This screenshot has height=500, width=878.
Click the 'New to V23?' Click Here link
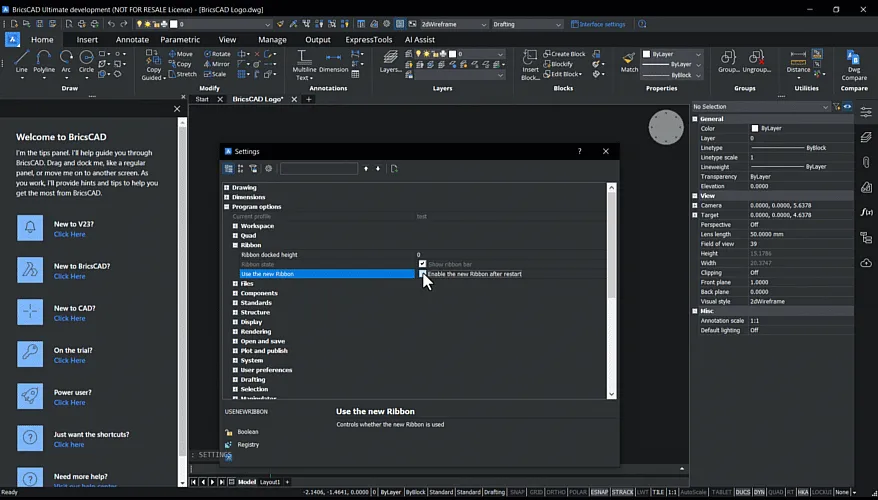[69, 234]
